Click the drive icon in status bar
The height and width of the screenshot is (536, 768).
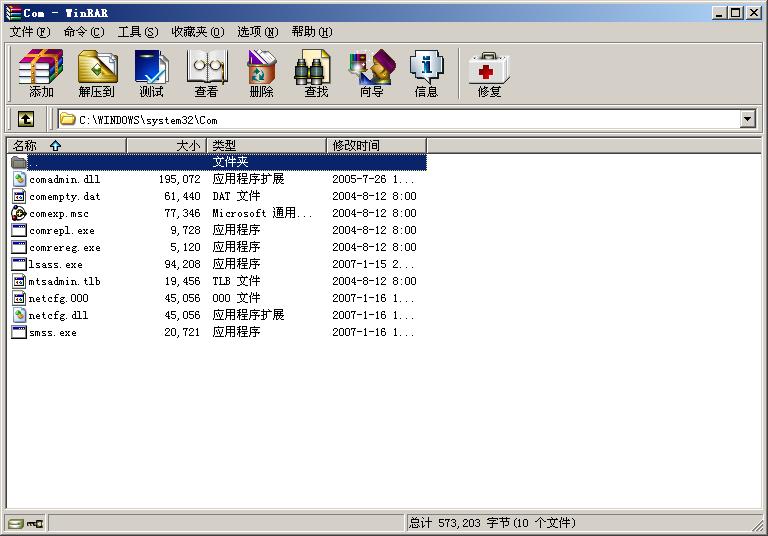[x=16, y=524]
